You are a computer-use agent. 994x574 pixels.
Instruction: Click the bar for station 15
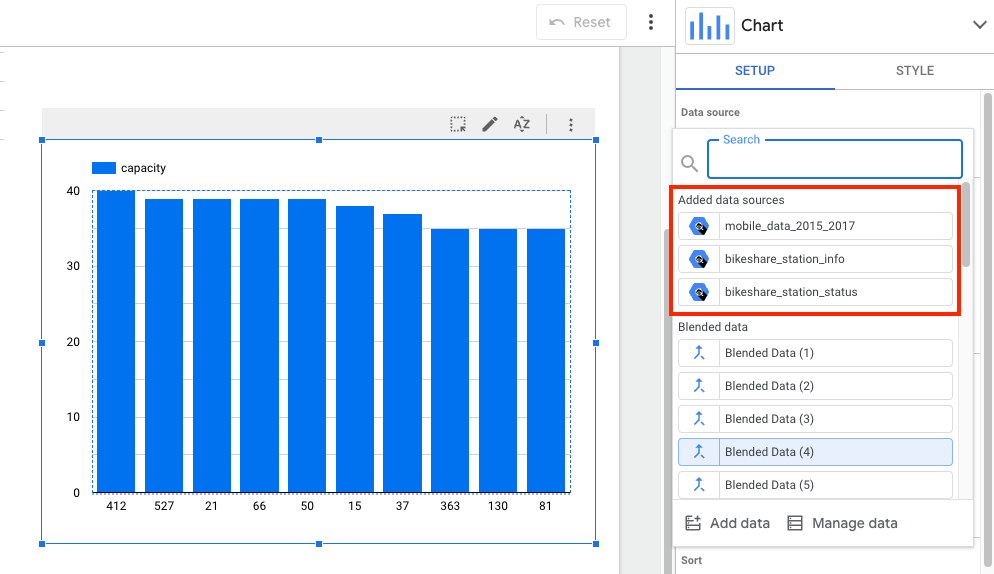pos(355,349)
